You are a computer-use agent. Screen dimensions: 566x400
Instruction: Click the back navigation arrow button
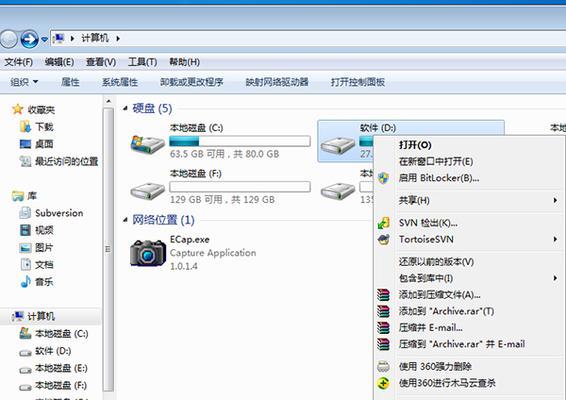[x=8, y=39]
